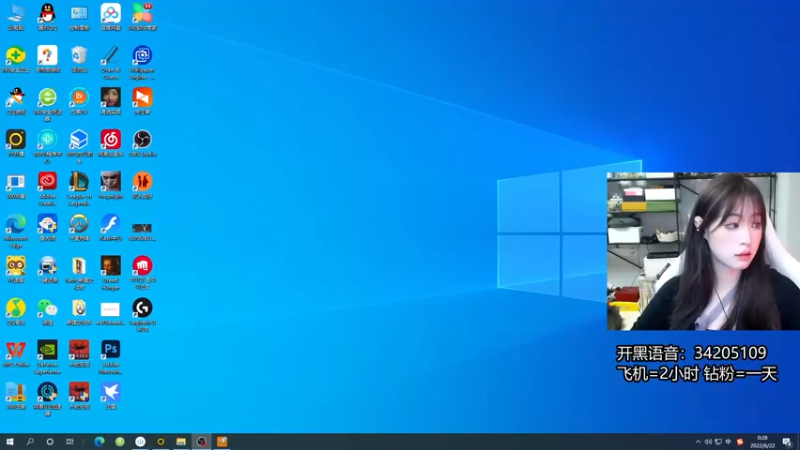
Task: Open taskbar clock and date
Action: pos(762,442)
